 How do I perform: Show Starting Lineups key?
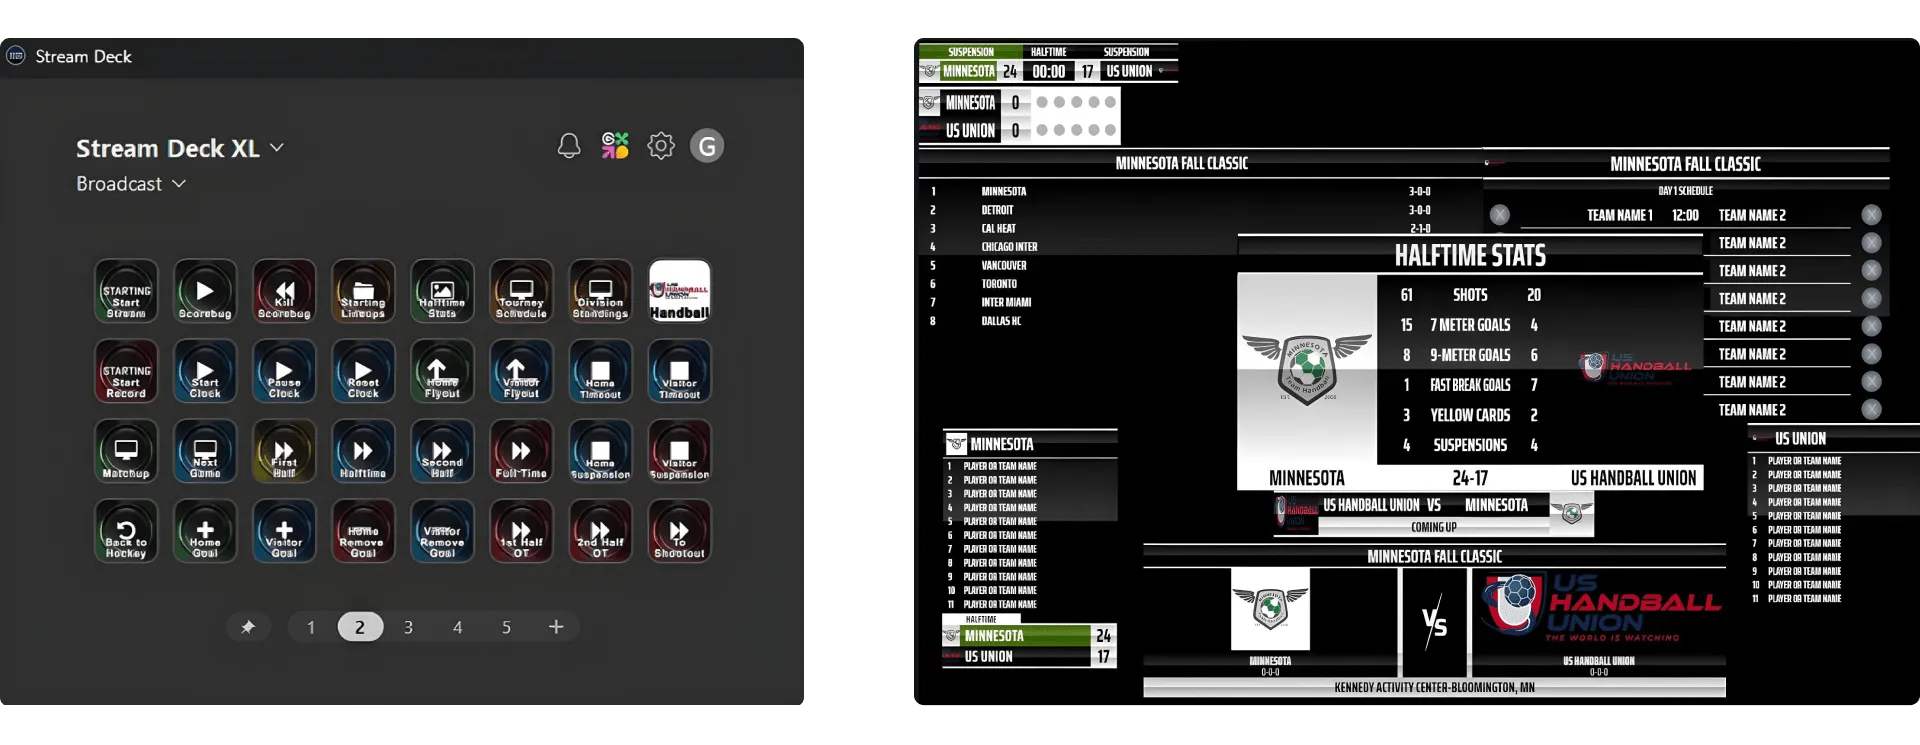tap(363, 291)
